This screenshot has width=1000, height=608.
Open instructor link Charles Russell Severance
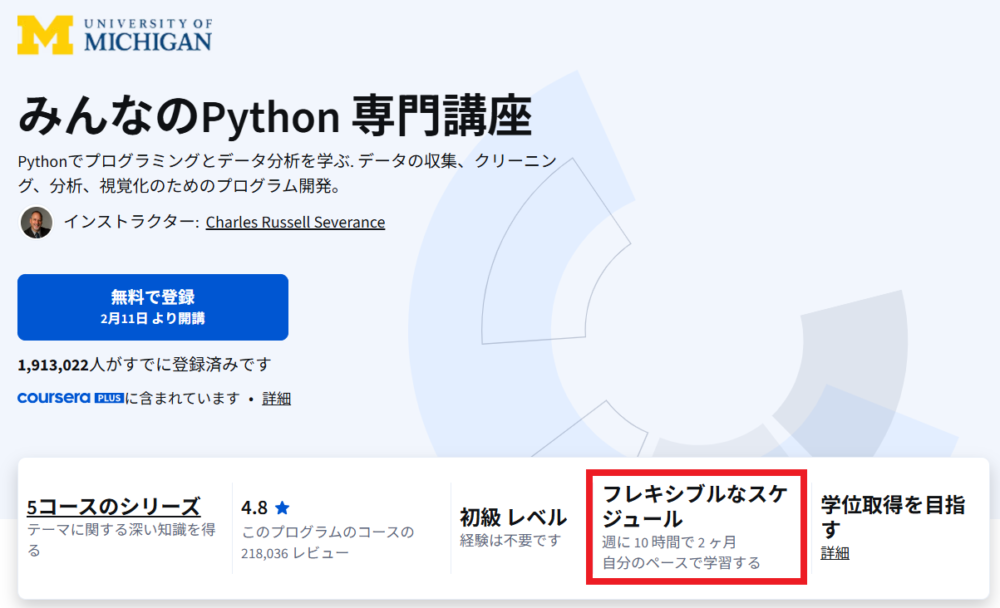295,222
